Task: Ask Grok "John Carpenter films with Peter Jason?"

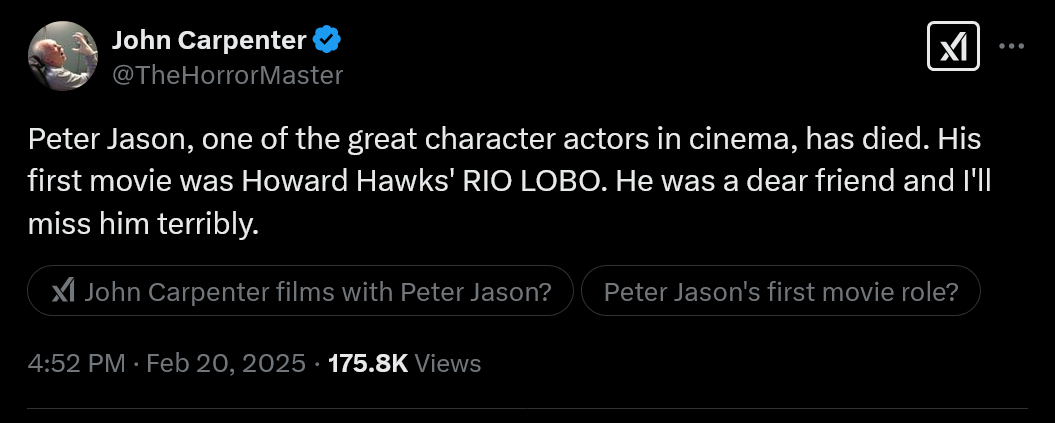Action: click(x=301, y=292)
